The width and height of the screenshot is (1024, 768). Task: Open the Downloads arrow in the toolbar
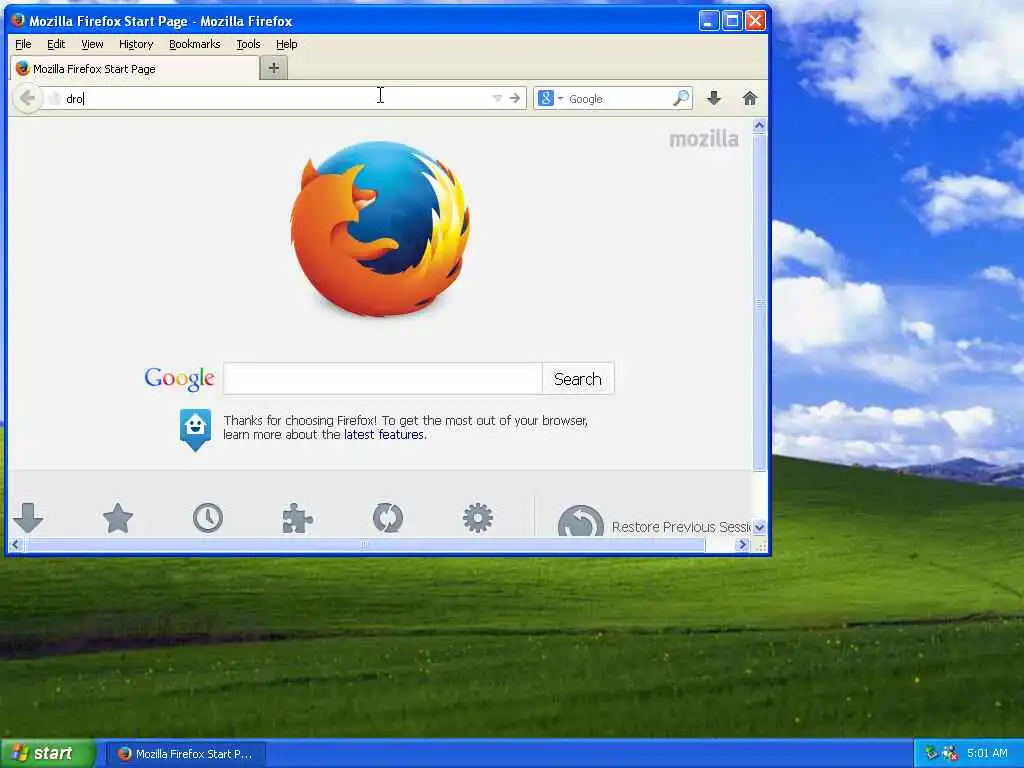714,99
